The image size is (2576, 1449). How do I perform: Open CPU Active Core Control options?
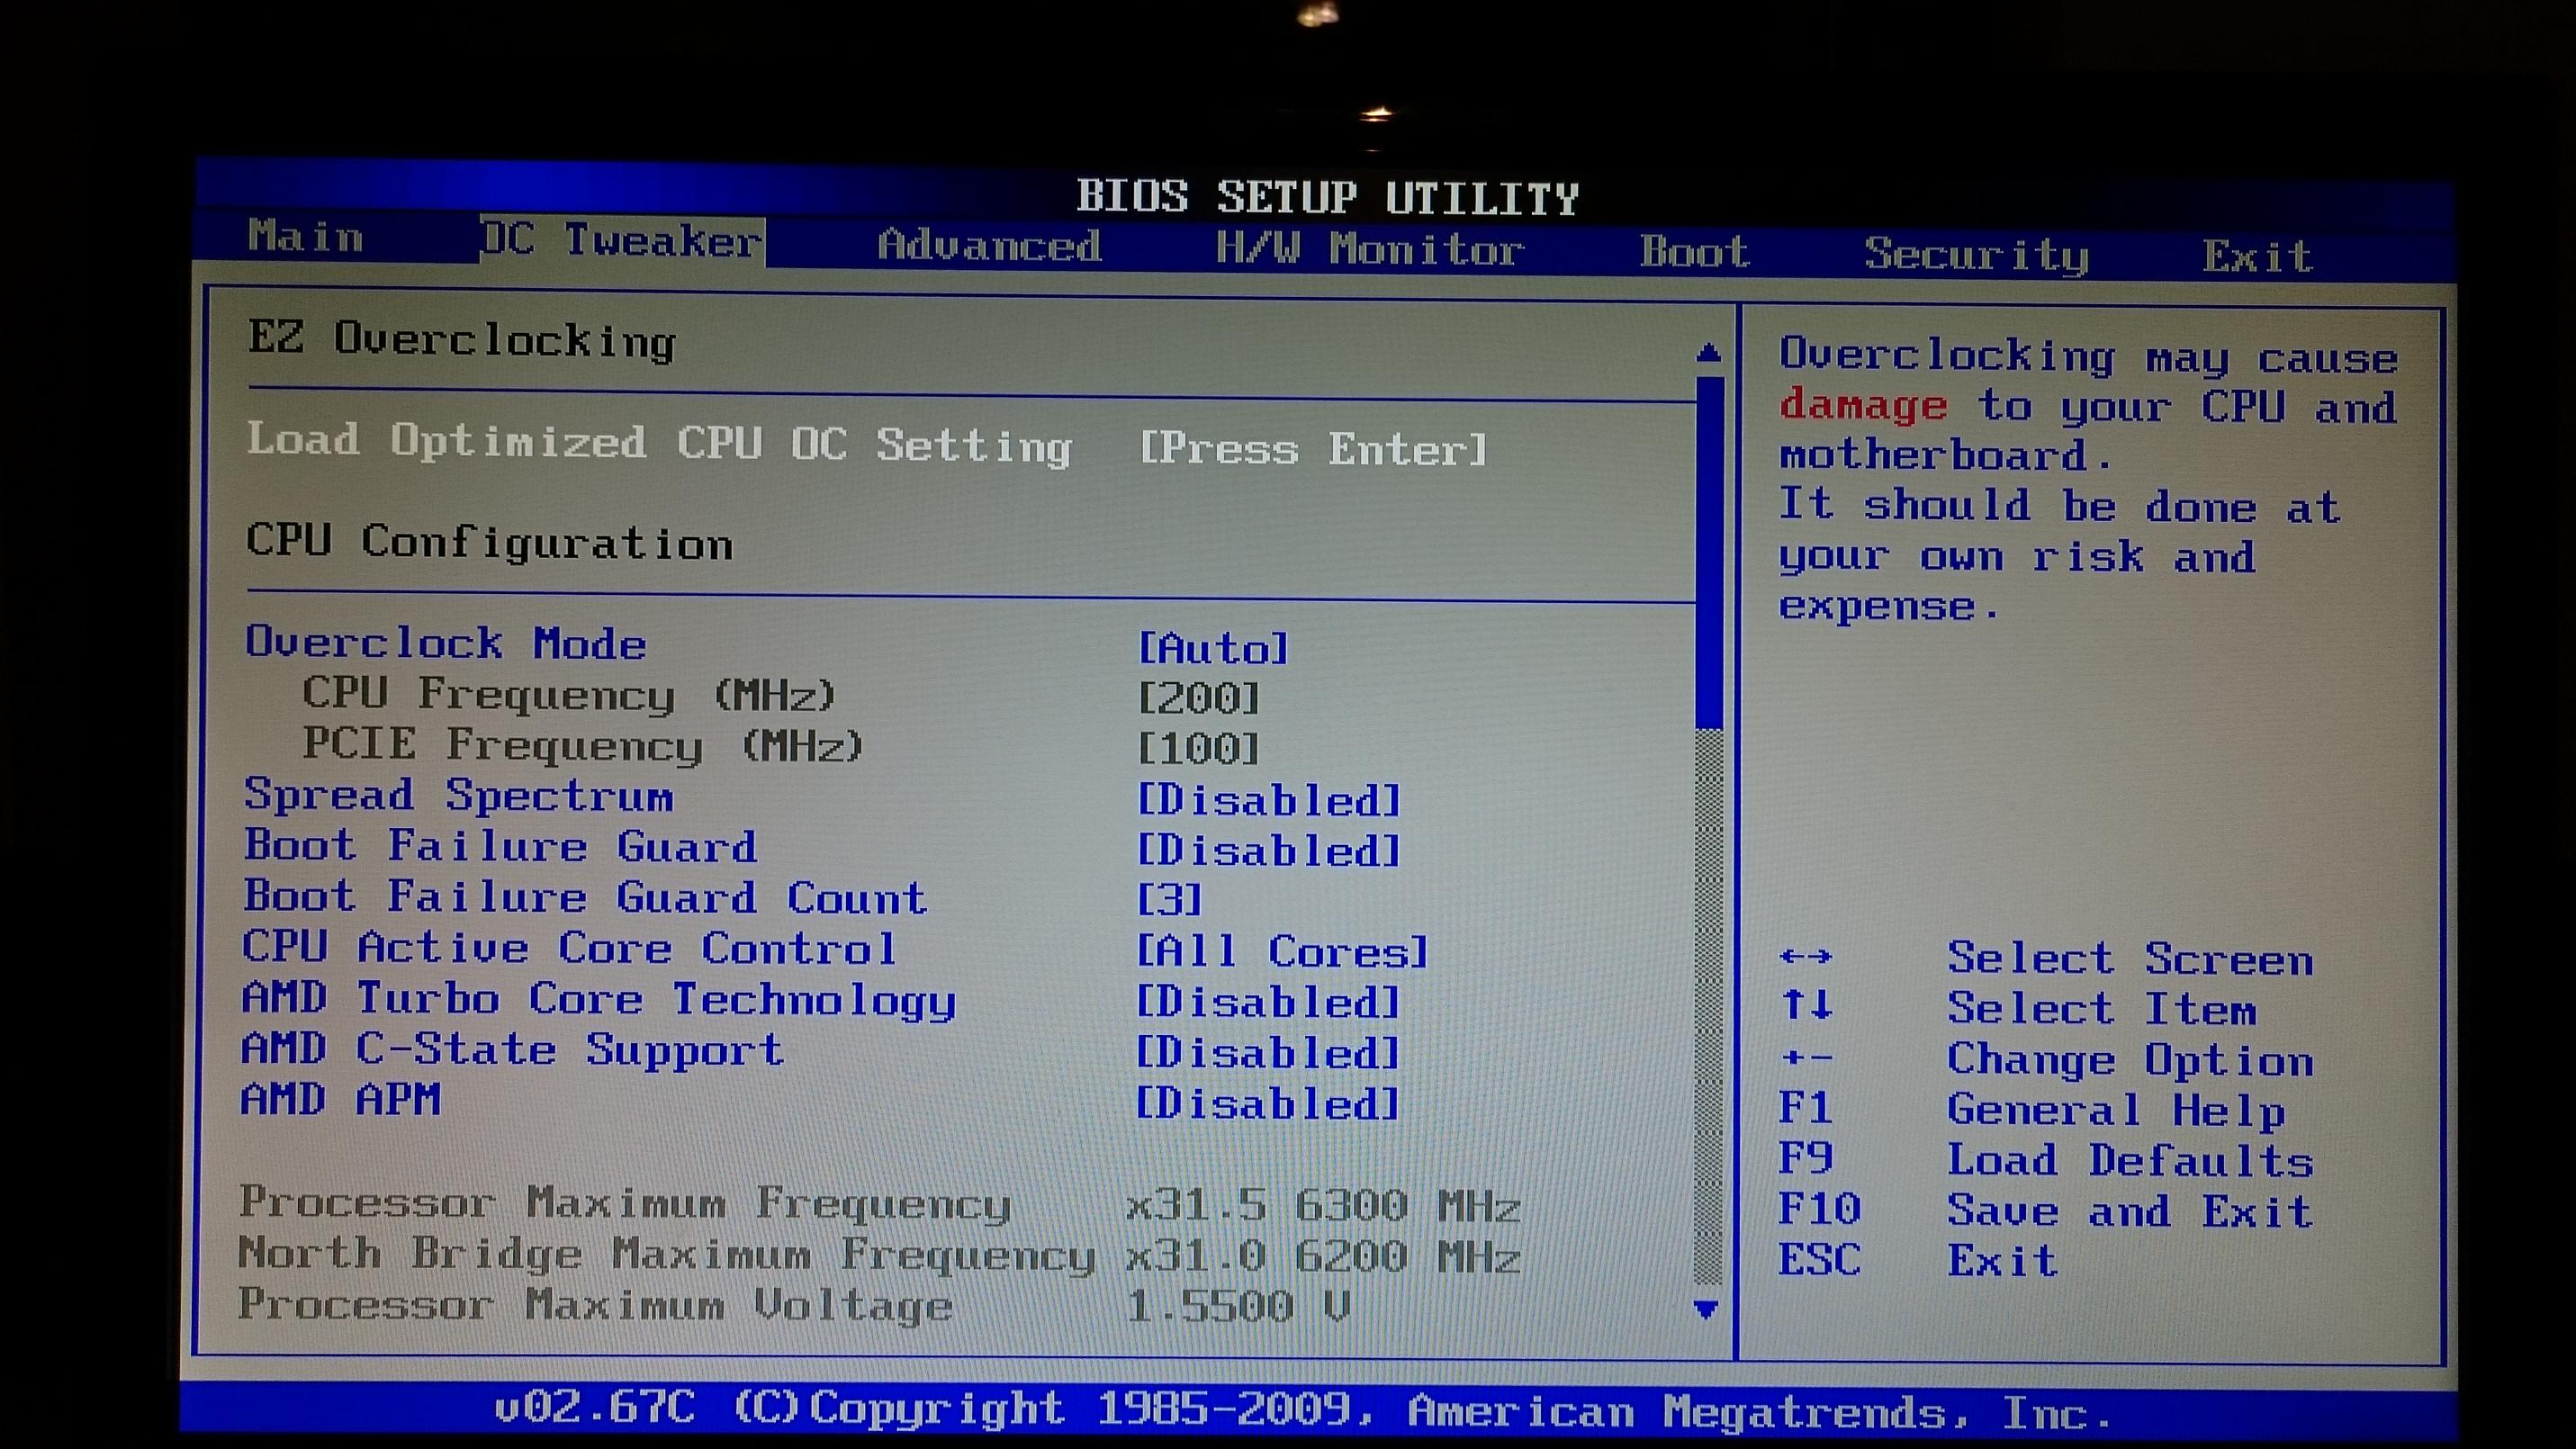pos(1282,951)
